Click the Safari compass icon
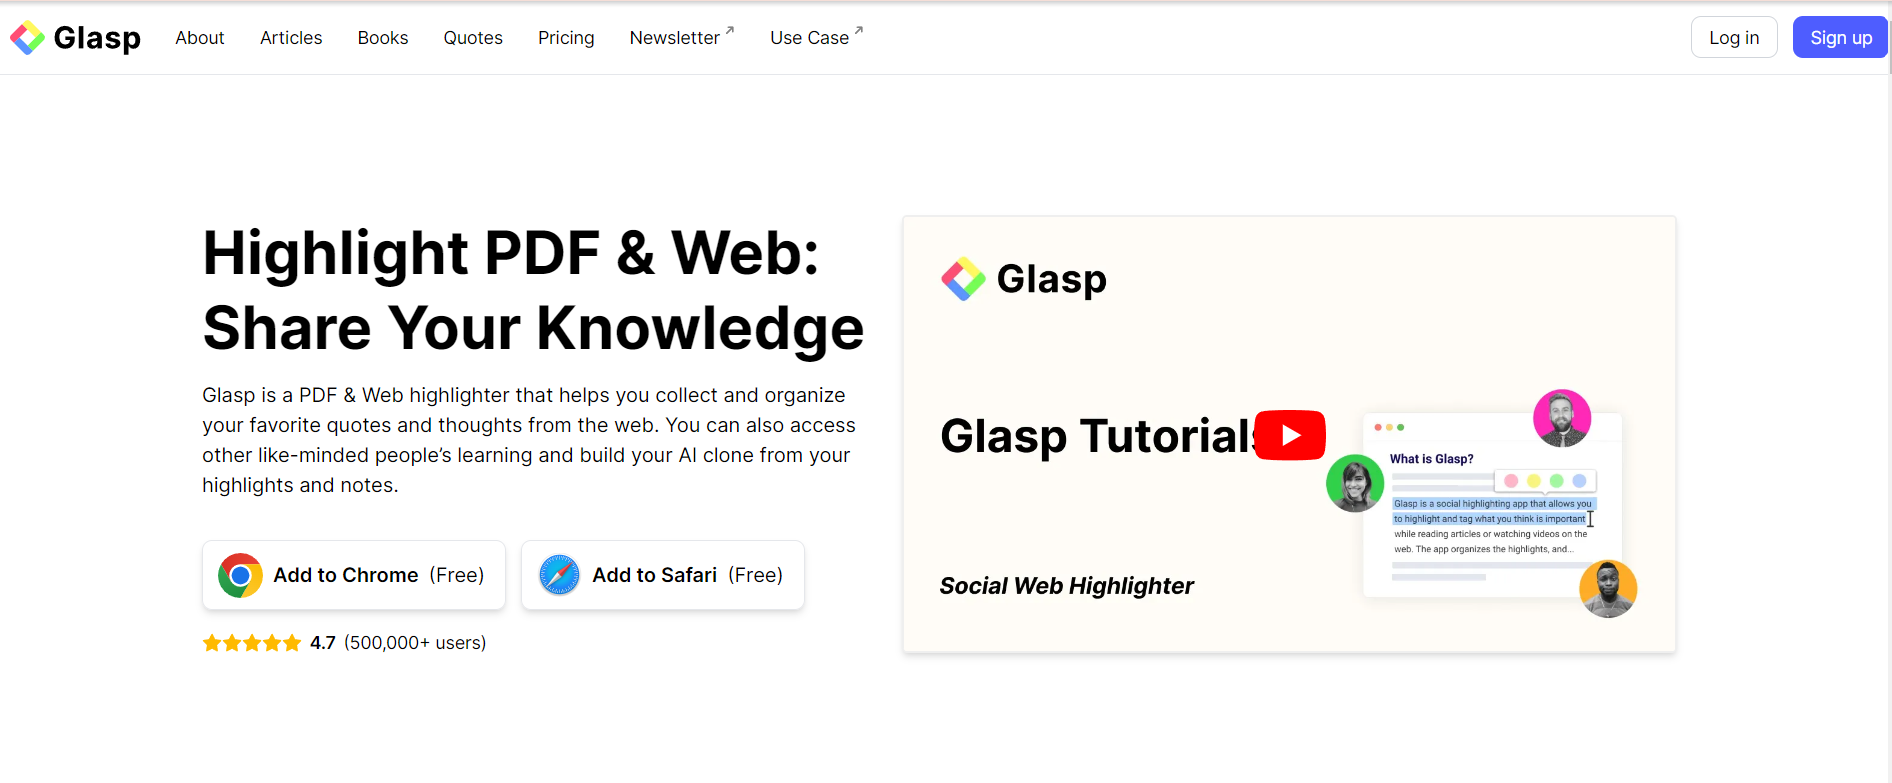Image resolution: width=1892 pixels, height=783 pixels. pos(559,575)
